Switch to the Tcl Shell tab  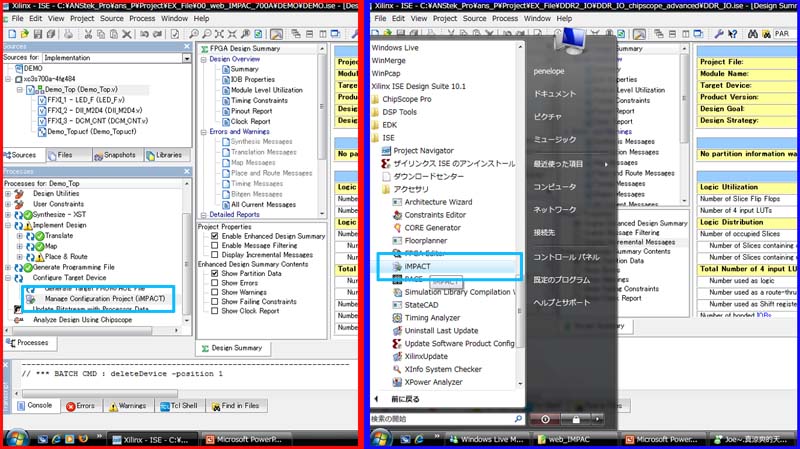click(179, 406)
